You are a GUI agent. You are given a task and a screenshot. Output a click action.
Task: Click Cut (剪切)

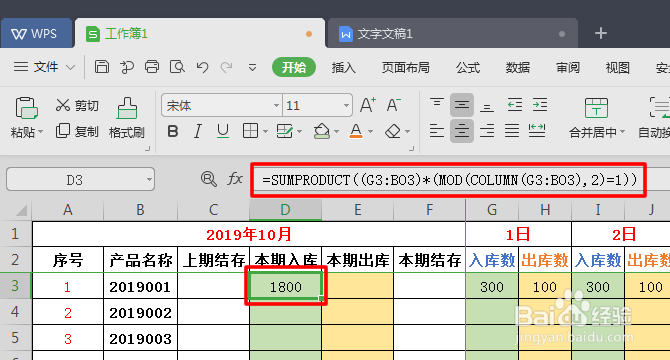(77, 105)
